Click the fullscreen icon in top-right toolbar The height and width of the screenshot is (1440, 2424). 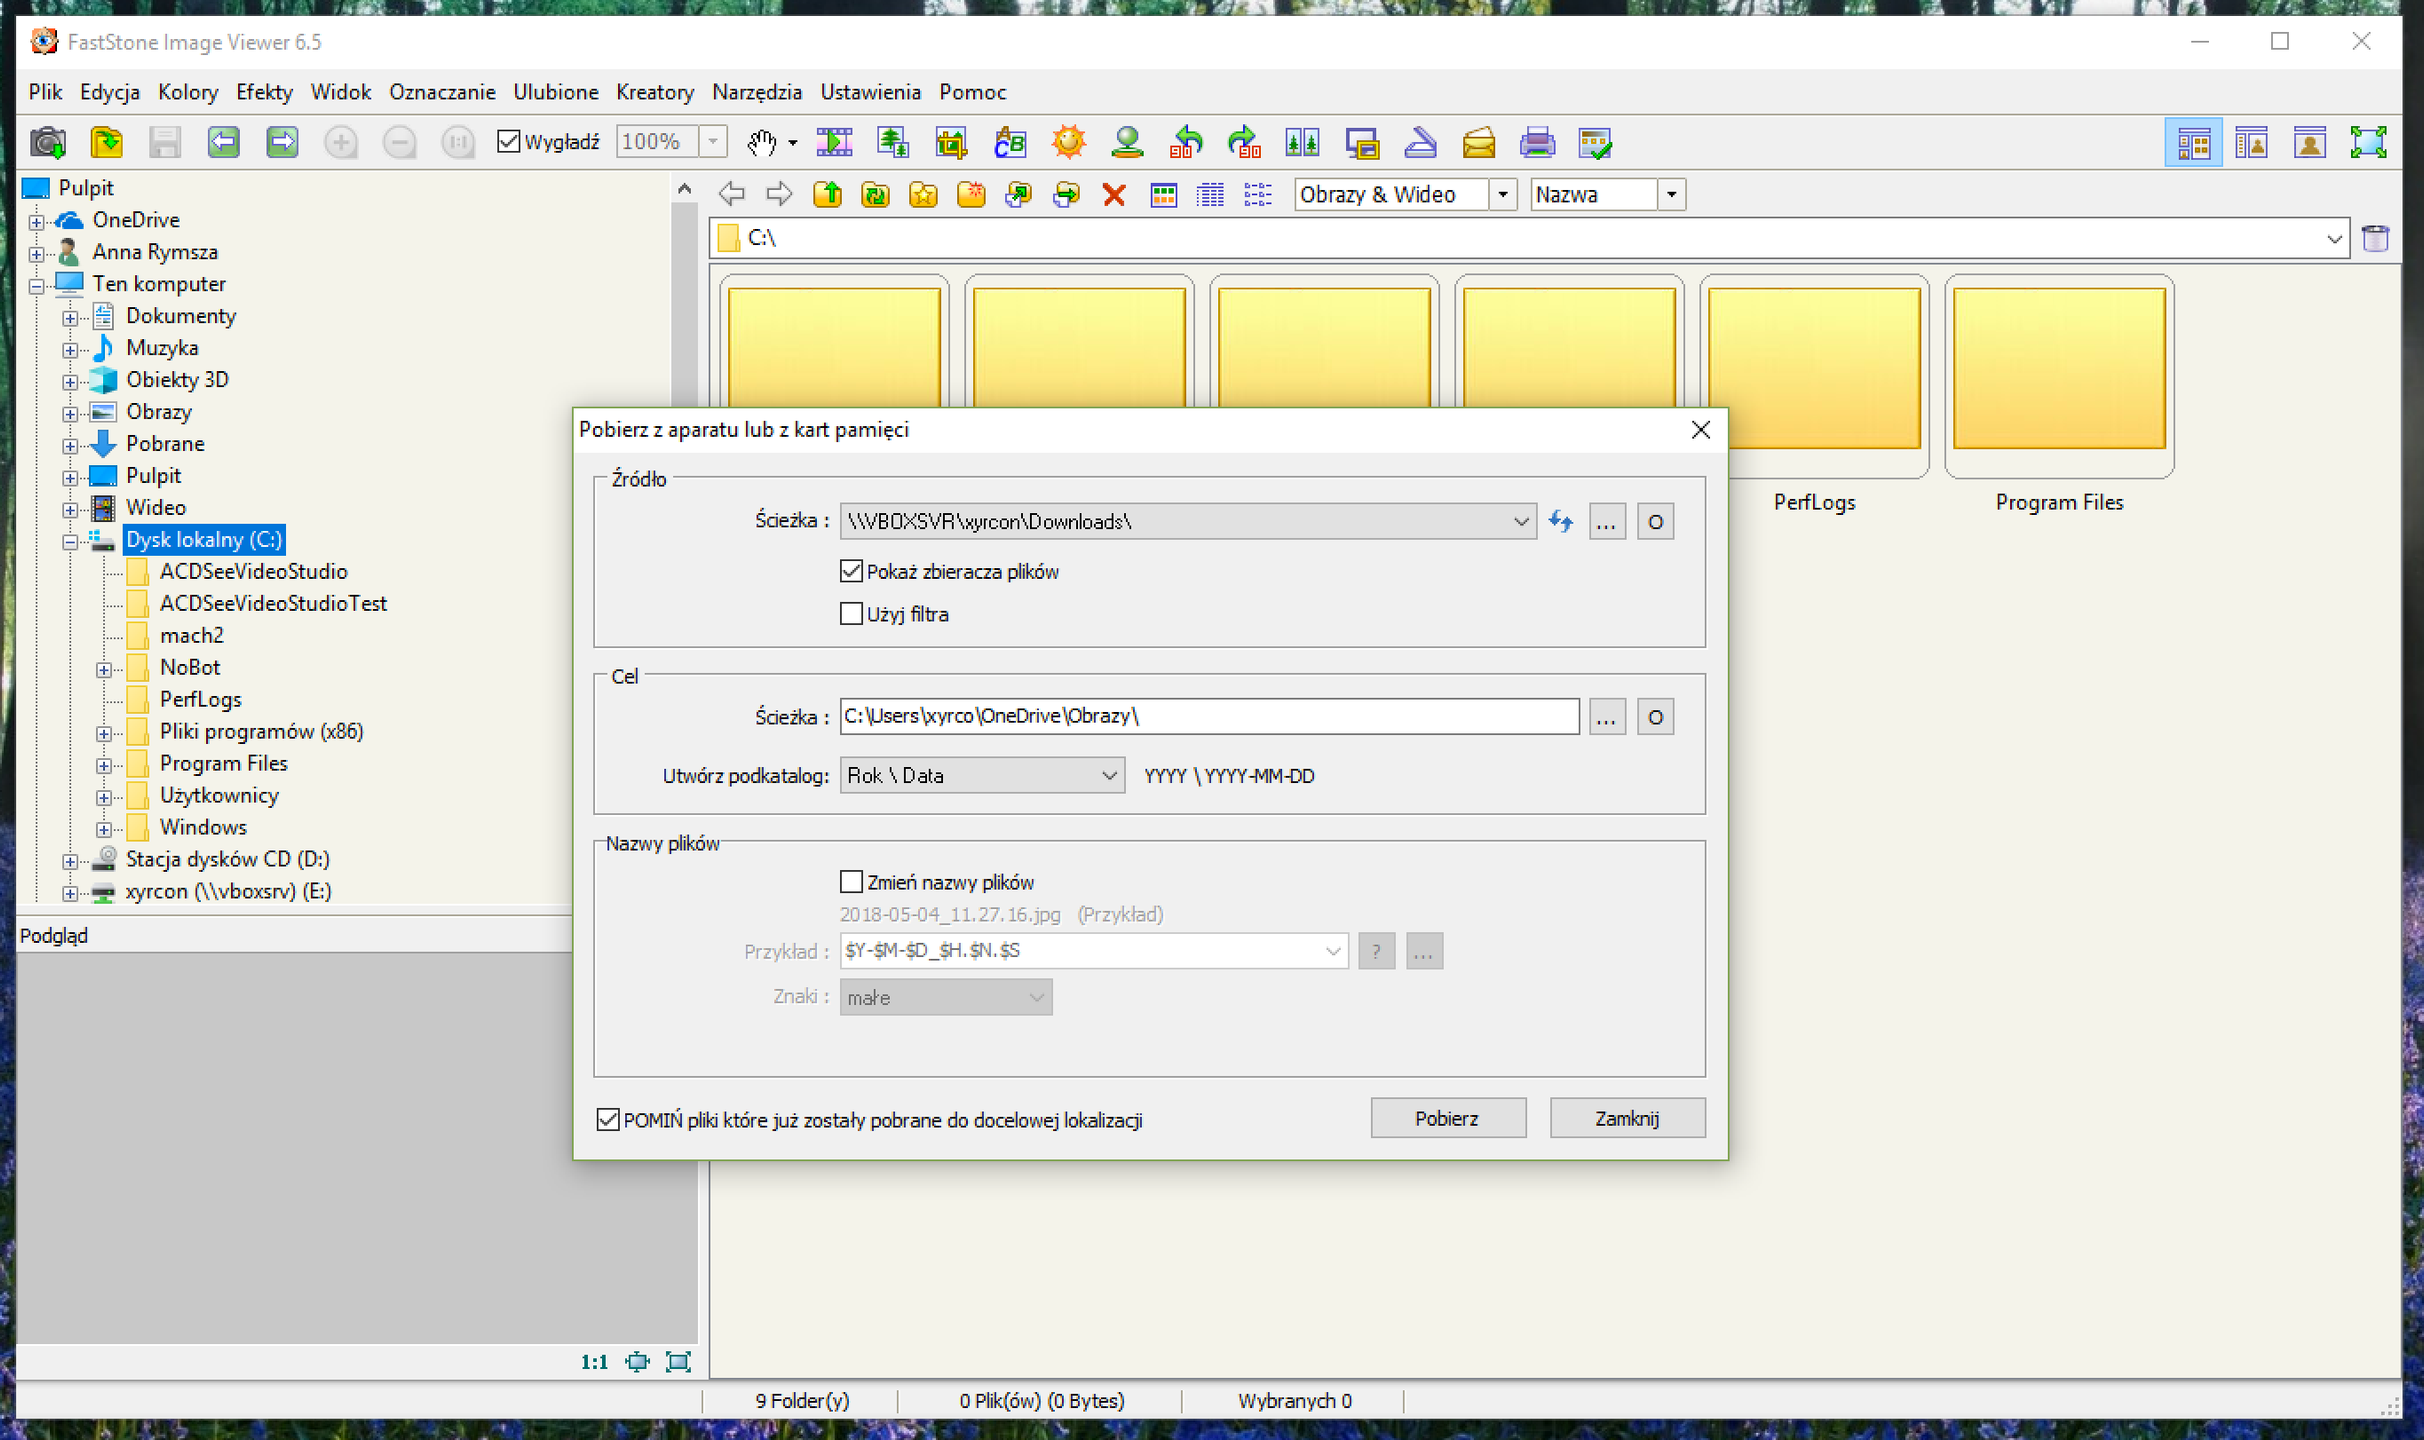tap(2368, 142)
